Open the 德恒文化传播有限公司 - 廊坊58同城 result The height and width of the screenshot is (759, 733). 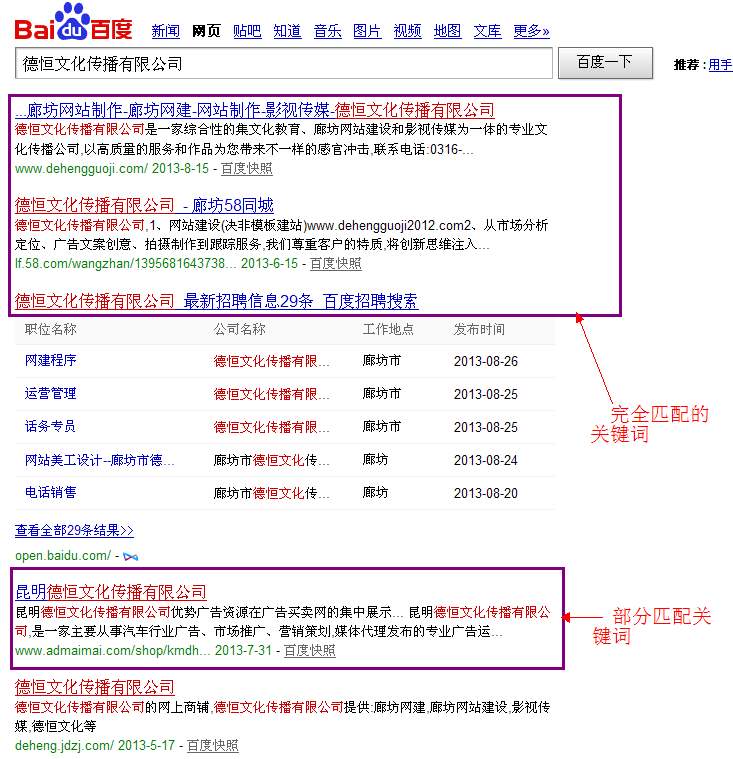144,205
